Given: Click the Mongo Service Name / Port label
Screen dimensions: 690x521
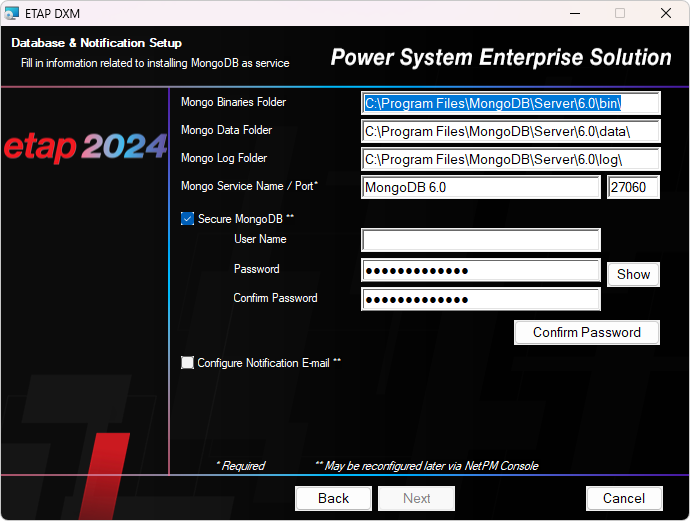Looking at the screenshot, I should point(249,186).
